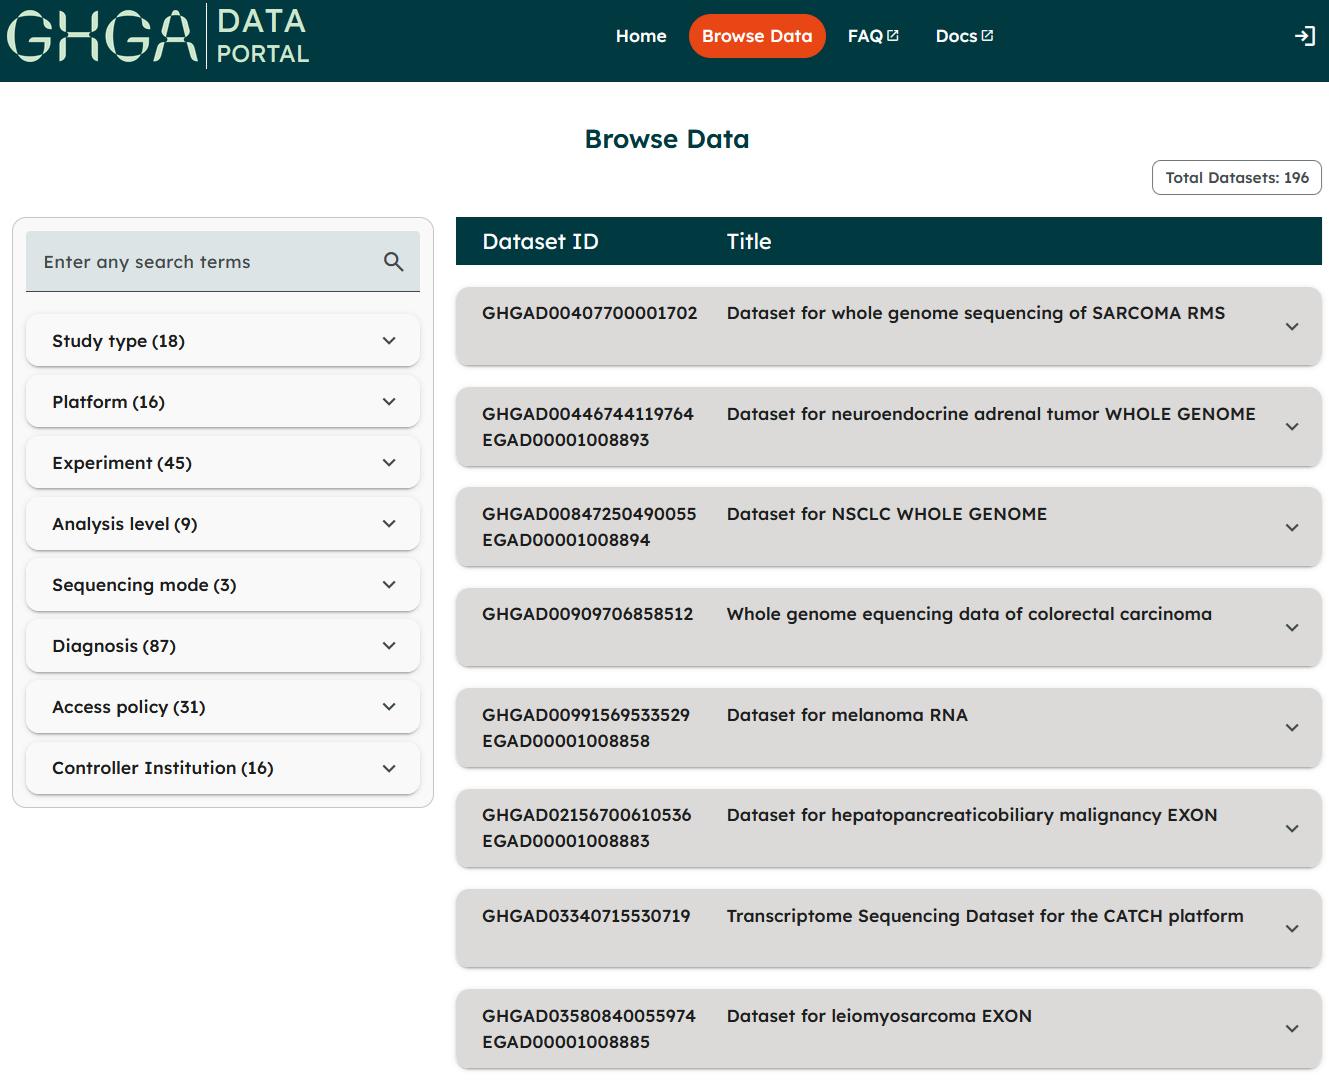Expand SARCOMA RMS dataset row chevron
This screenshot has height=1083, width=1329.
click(1292, 327)
